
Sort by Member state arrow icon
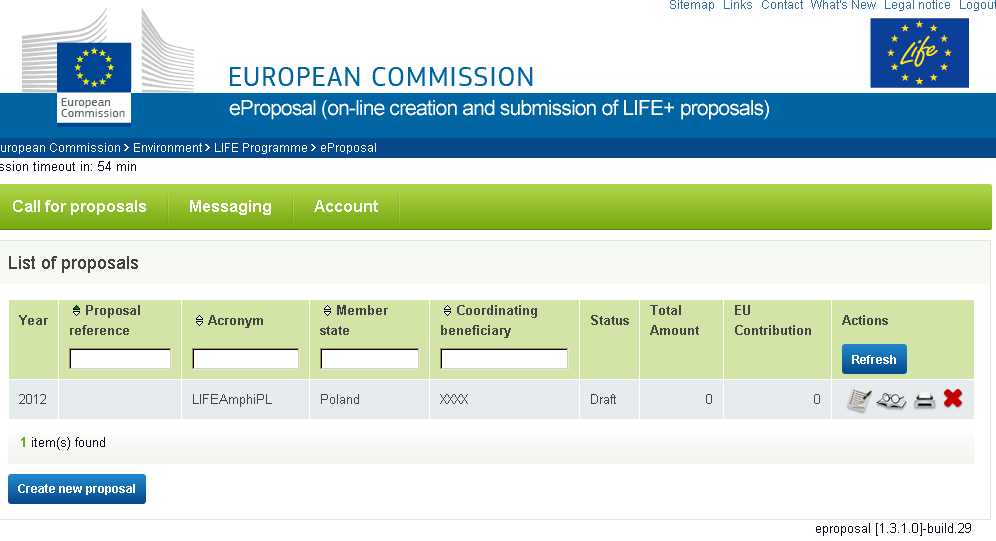coord(328,311)
